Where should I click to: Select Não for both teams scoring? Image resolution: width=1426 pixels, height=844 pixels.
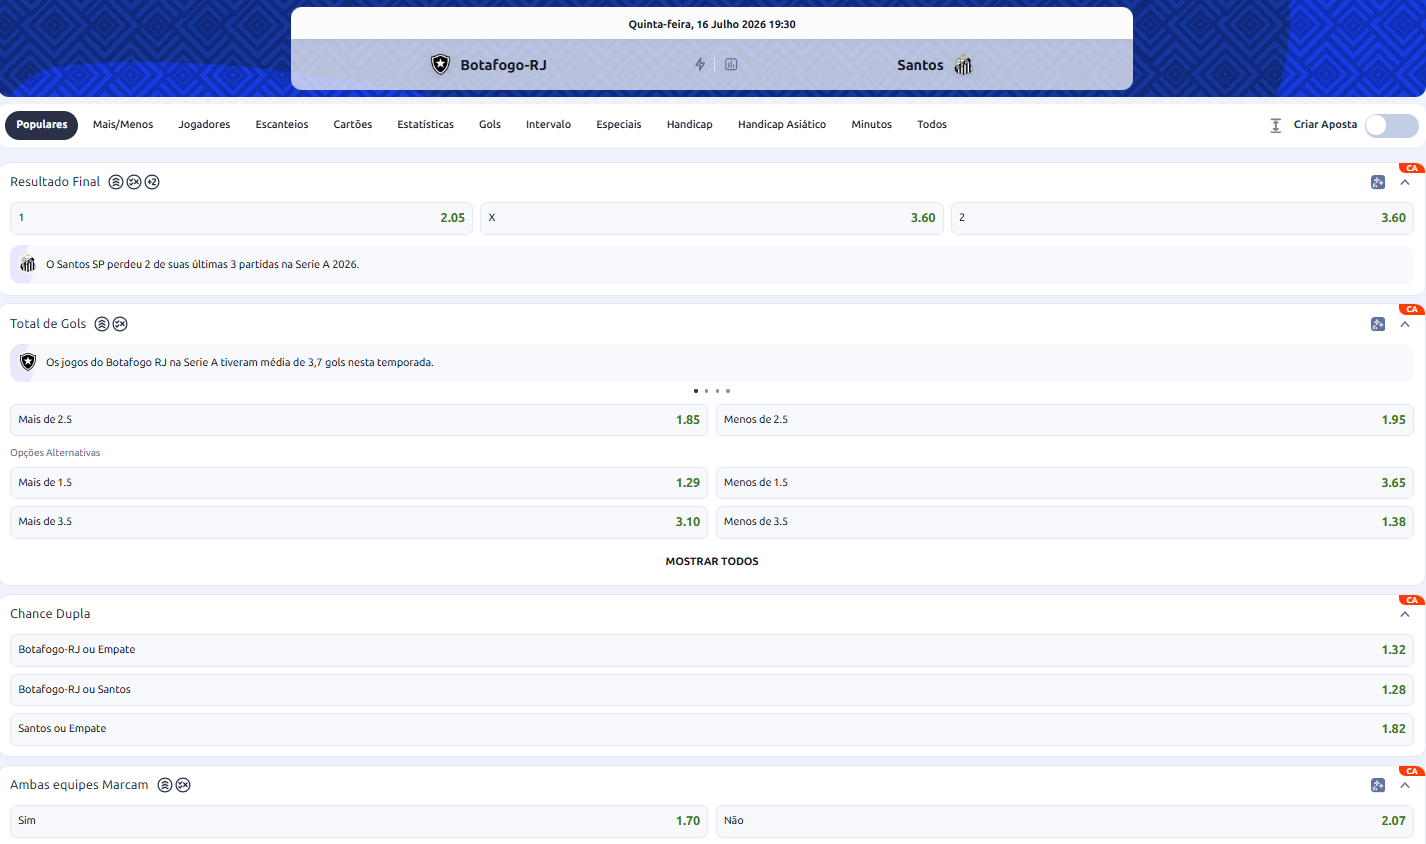click(x=1065, y=821)
